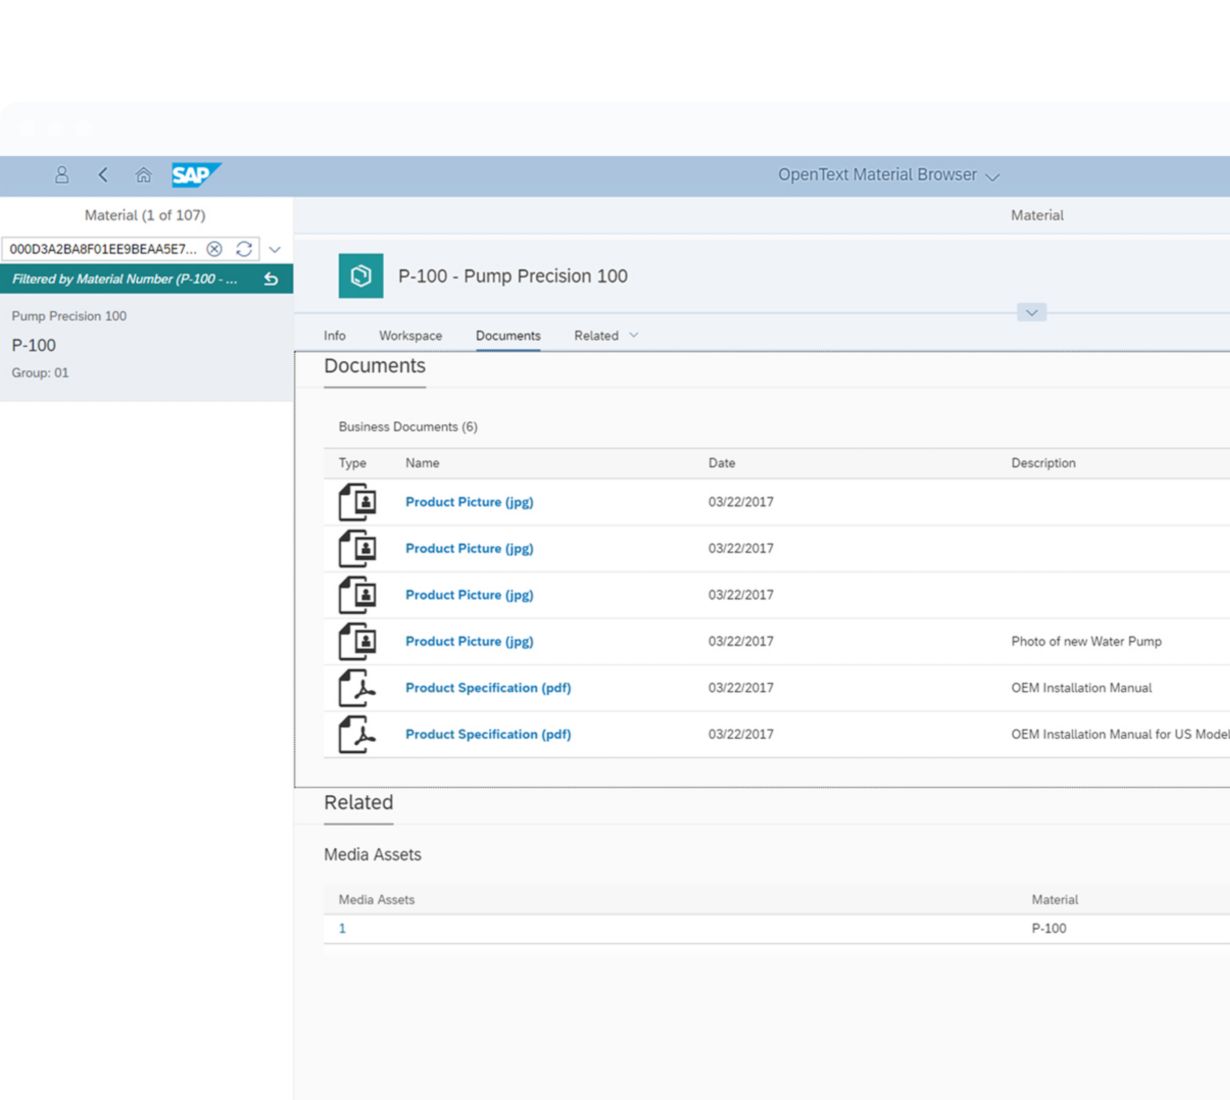Switch to the Info tab

pyautogui.click(x=335, y=336)
